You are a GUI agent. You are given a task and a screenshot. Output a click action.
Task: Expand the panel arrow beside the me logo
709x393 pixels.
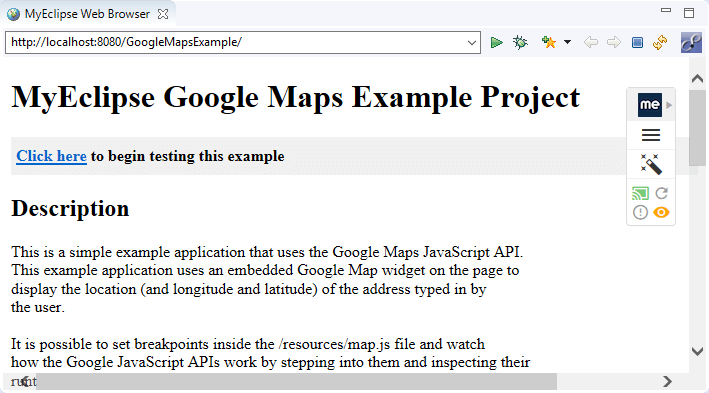[x=669, y=105]
